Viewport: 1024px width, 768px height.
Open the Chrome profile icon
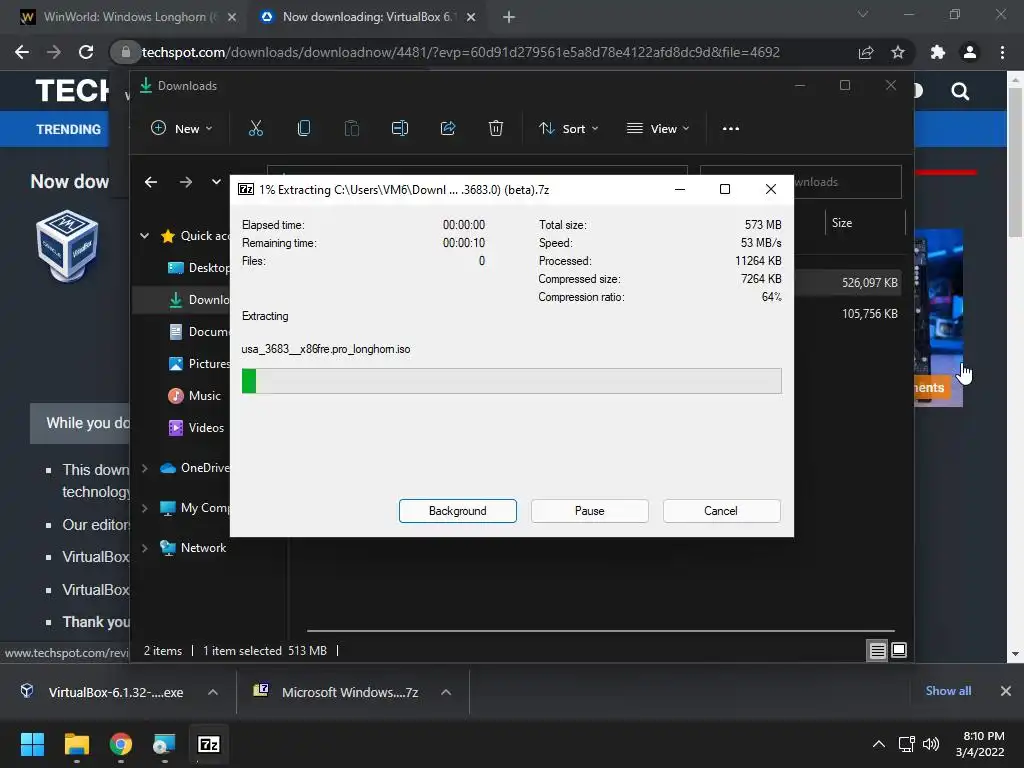point(970,52)
